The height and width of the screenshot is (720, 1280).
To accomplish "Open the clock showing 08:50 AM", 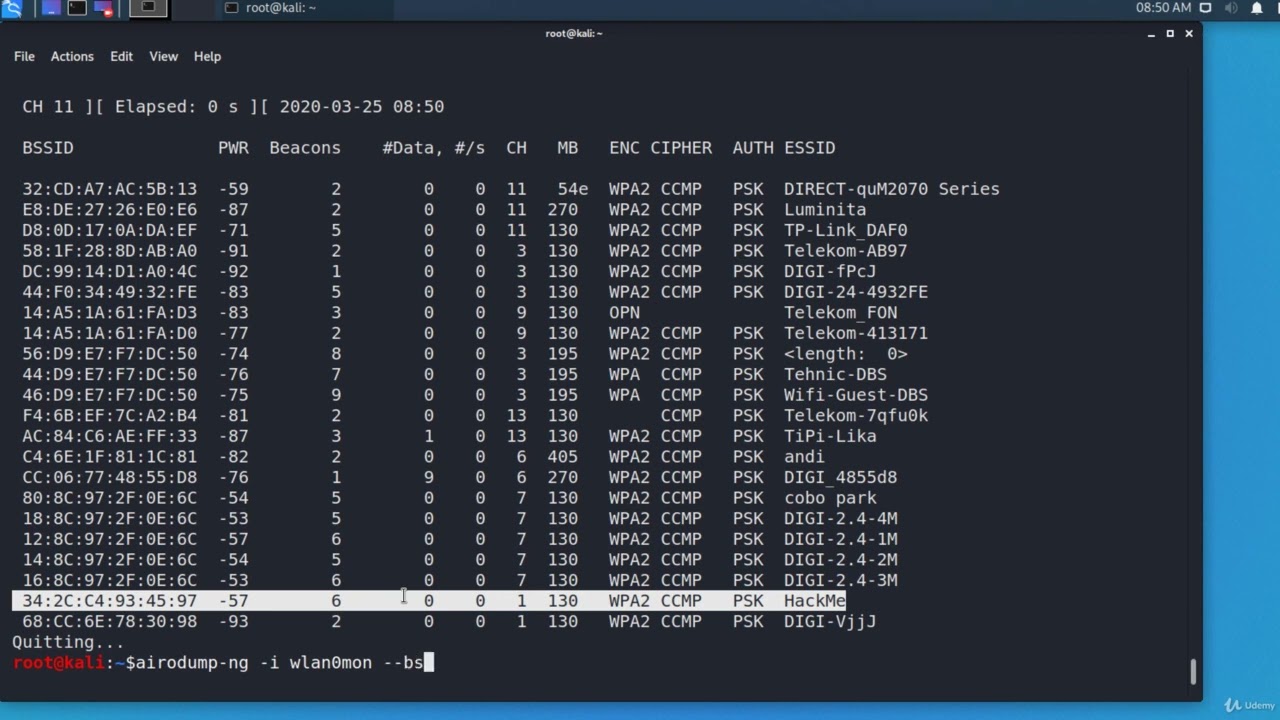I will (1163, 8).
